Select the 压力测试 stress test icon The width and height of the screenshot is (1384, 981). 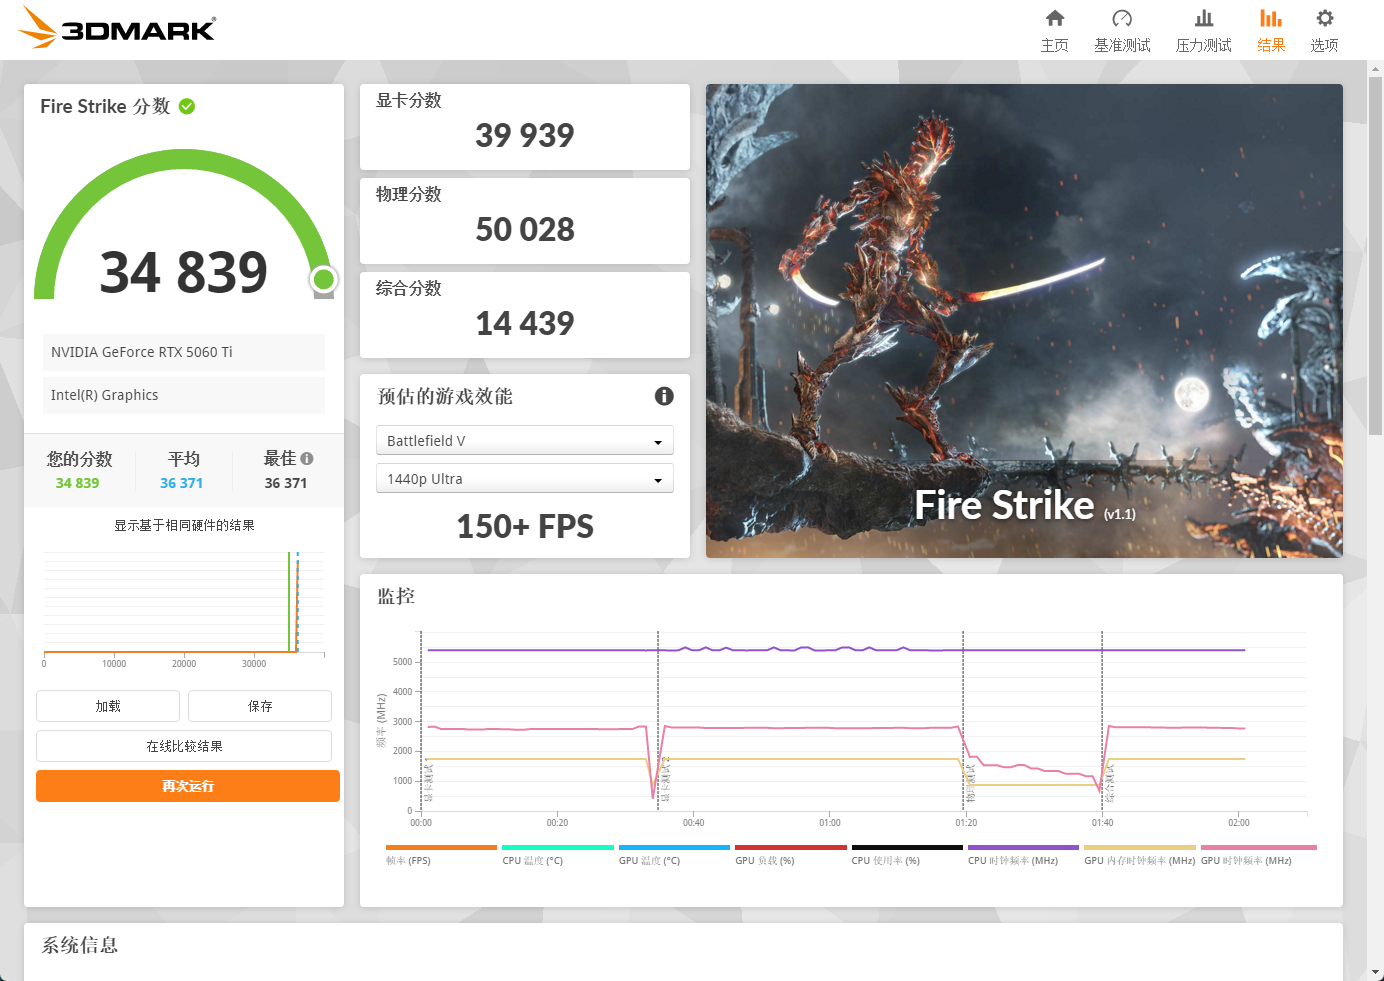[x=1203, y=25]
